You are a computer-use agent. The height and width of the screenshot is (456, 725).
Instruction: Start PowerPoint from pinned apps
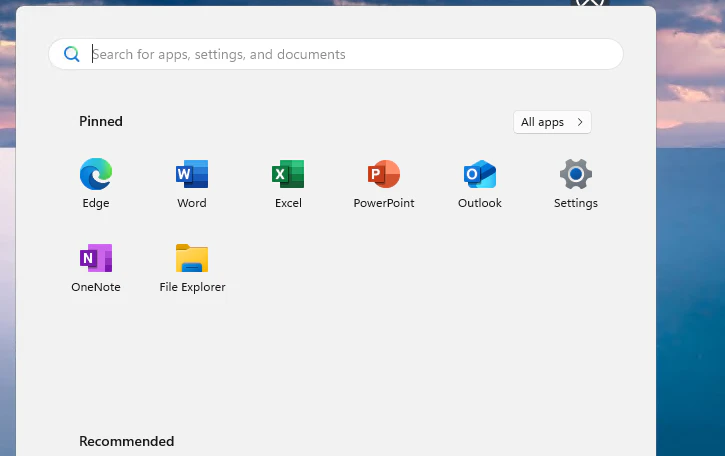click(384, 183)
